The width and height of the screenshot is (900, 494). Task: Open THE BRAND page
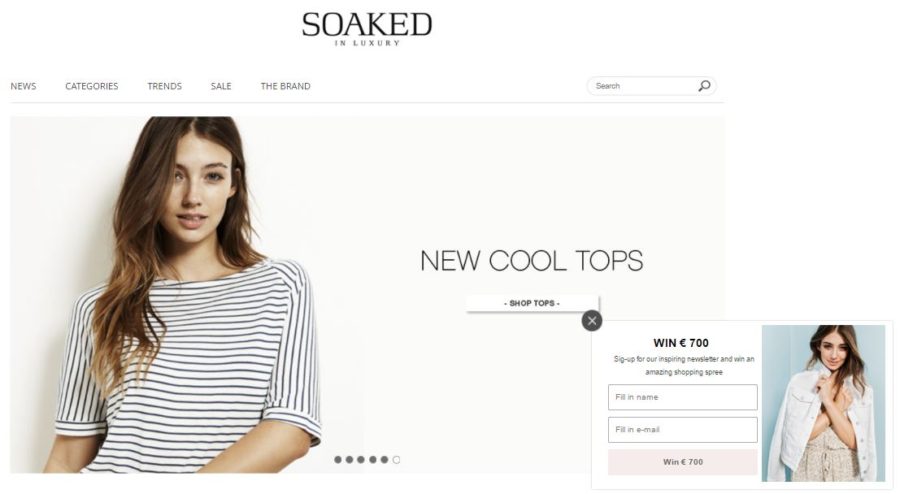[285, 86]
